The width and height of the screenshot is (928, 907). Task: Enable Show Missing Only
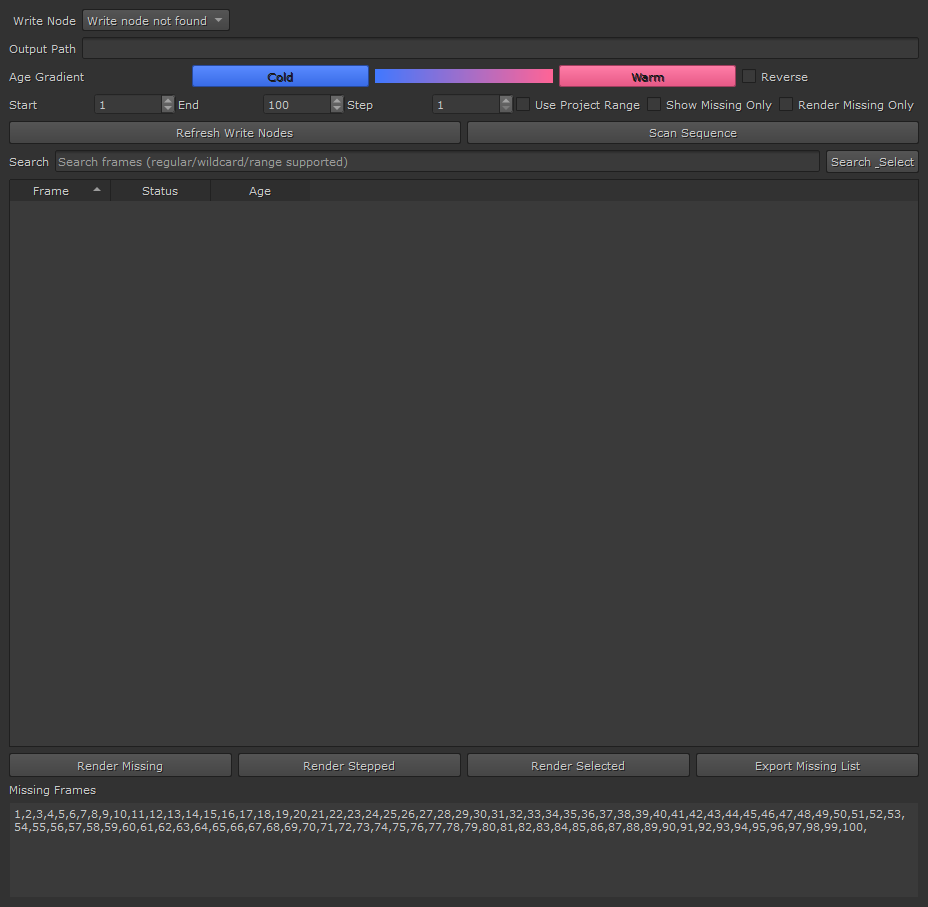pyautogui.click(x=655, y=105)
